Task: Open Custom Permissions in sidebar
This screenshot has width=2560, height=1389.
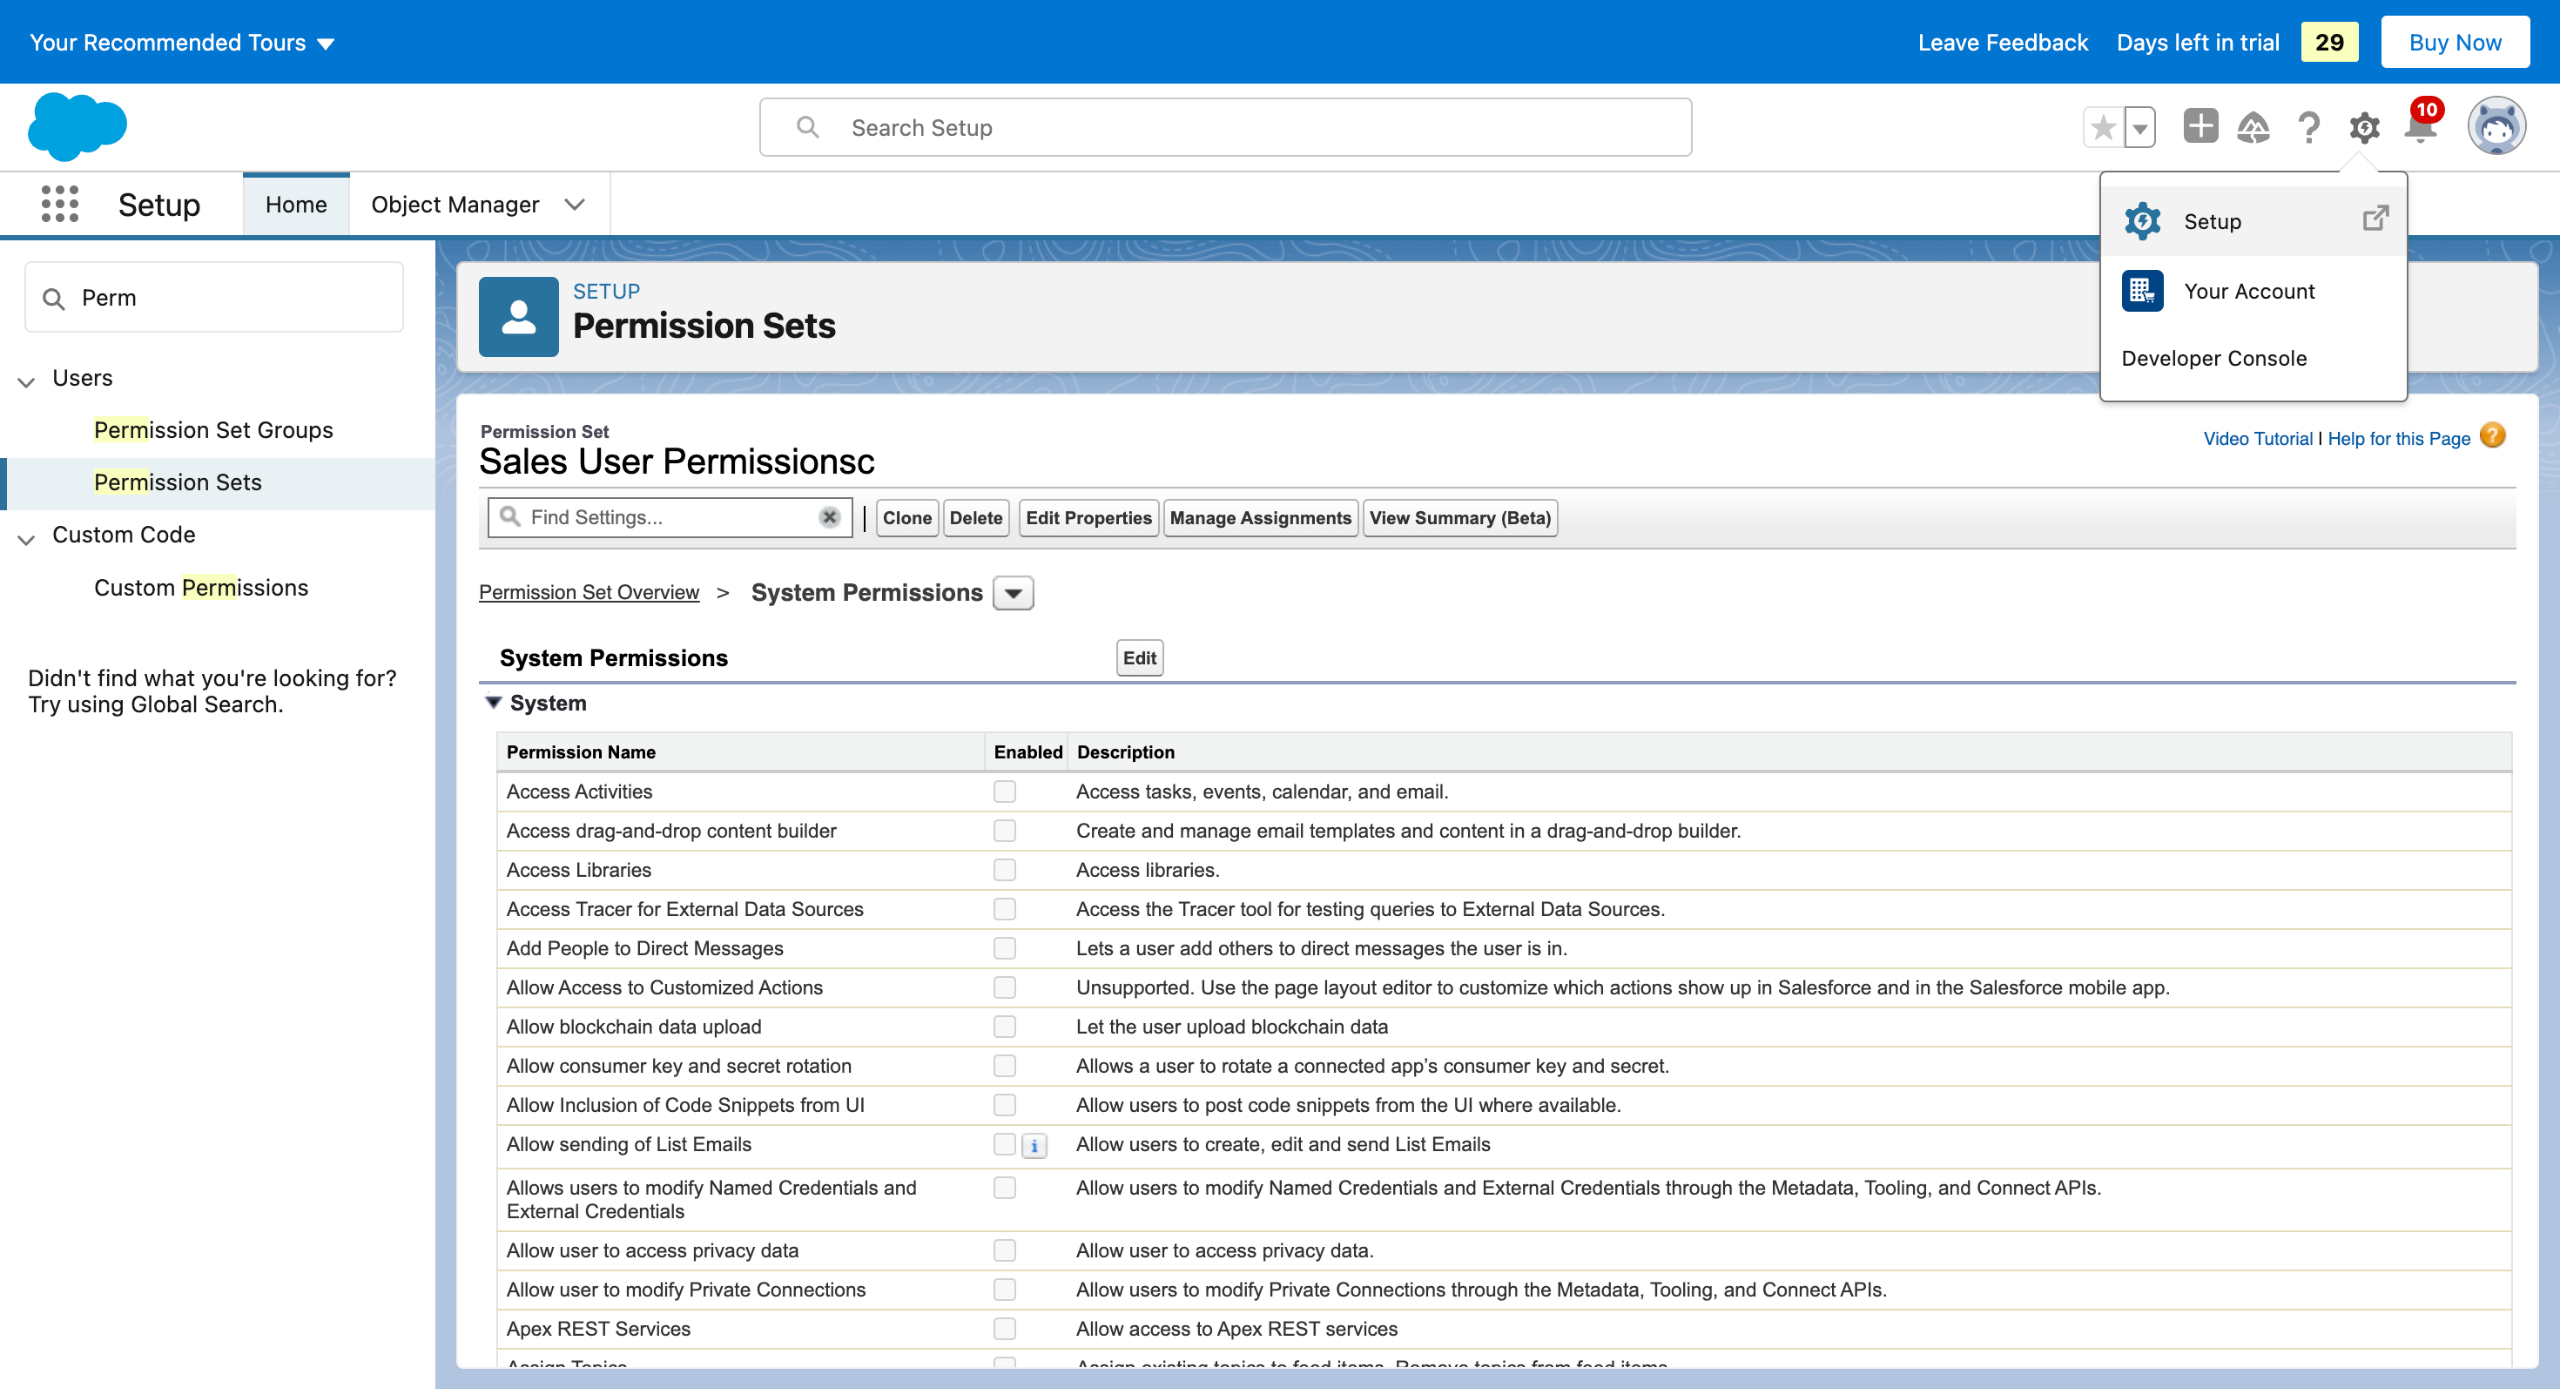Action: point(201,587)
